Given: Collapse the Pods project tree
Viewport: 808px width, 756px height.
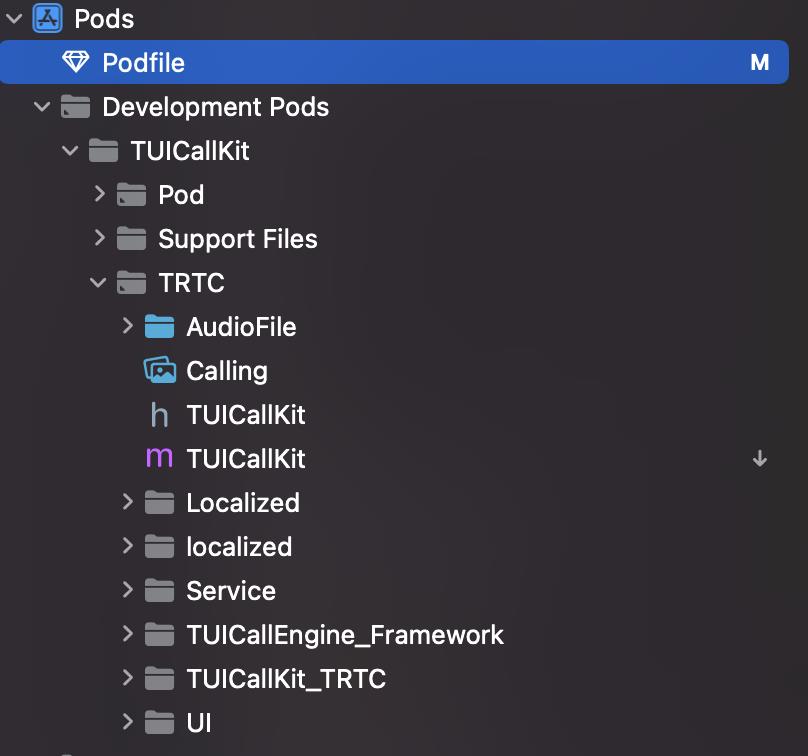Looking at the screenshot, I should click(14, 19).
